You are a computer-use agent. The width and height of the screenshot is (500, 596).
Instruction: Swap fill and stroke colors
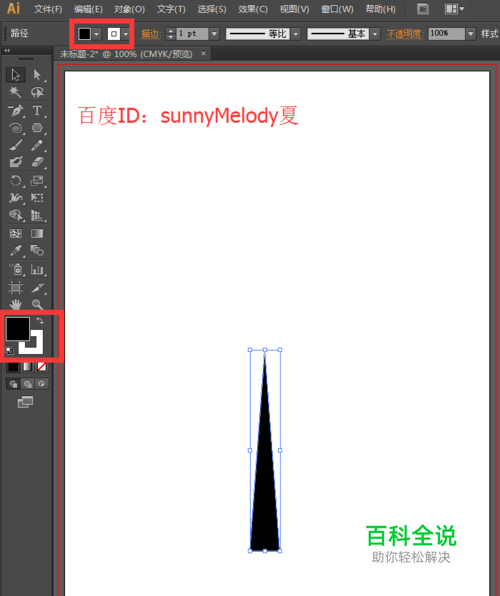click(x=40, y=321)
